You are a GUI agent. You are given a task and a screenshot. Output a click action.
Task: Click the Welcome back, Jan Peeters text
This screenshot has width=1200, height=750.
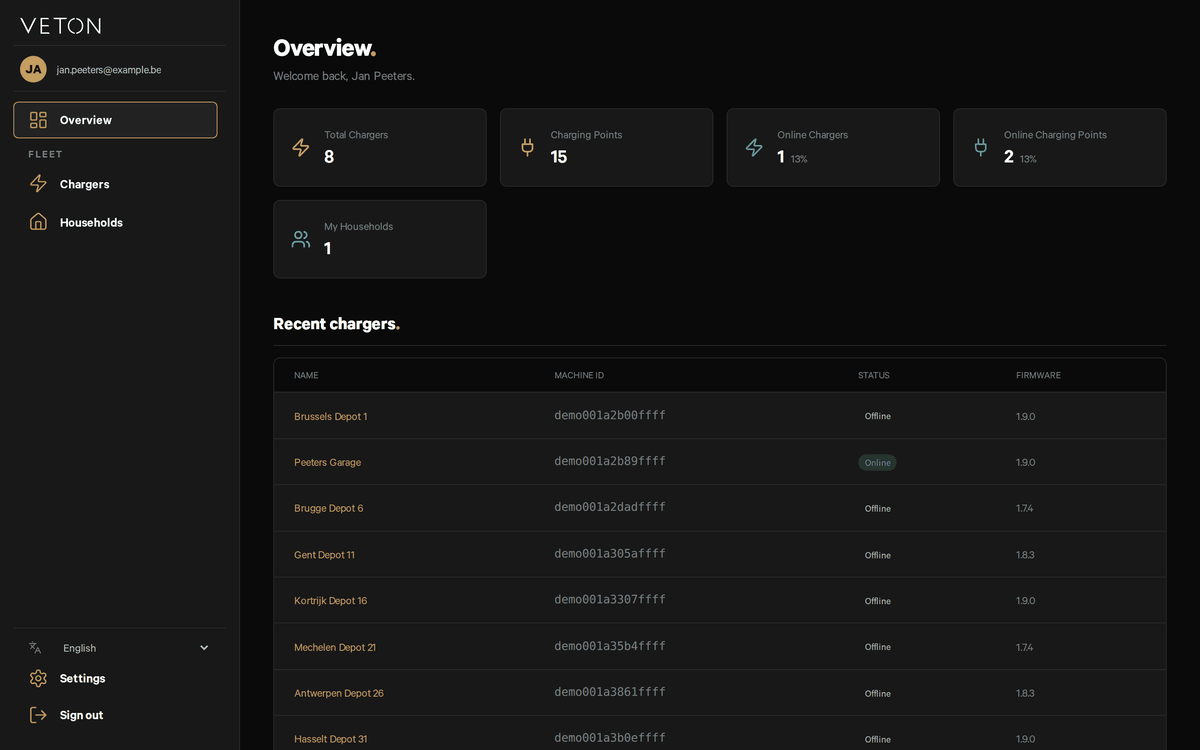tap(344, 76)
